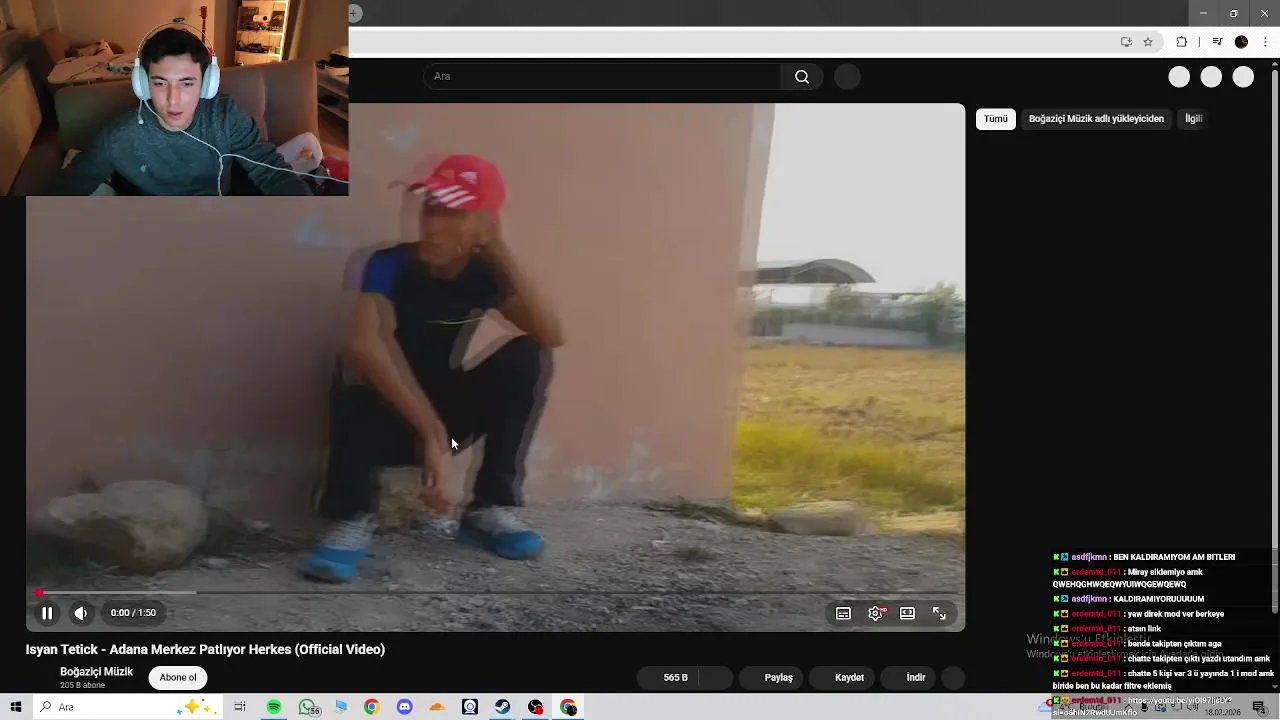Open the more actions circle after İndir
This screenshot has width=1280, height=720.
953,678
